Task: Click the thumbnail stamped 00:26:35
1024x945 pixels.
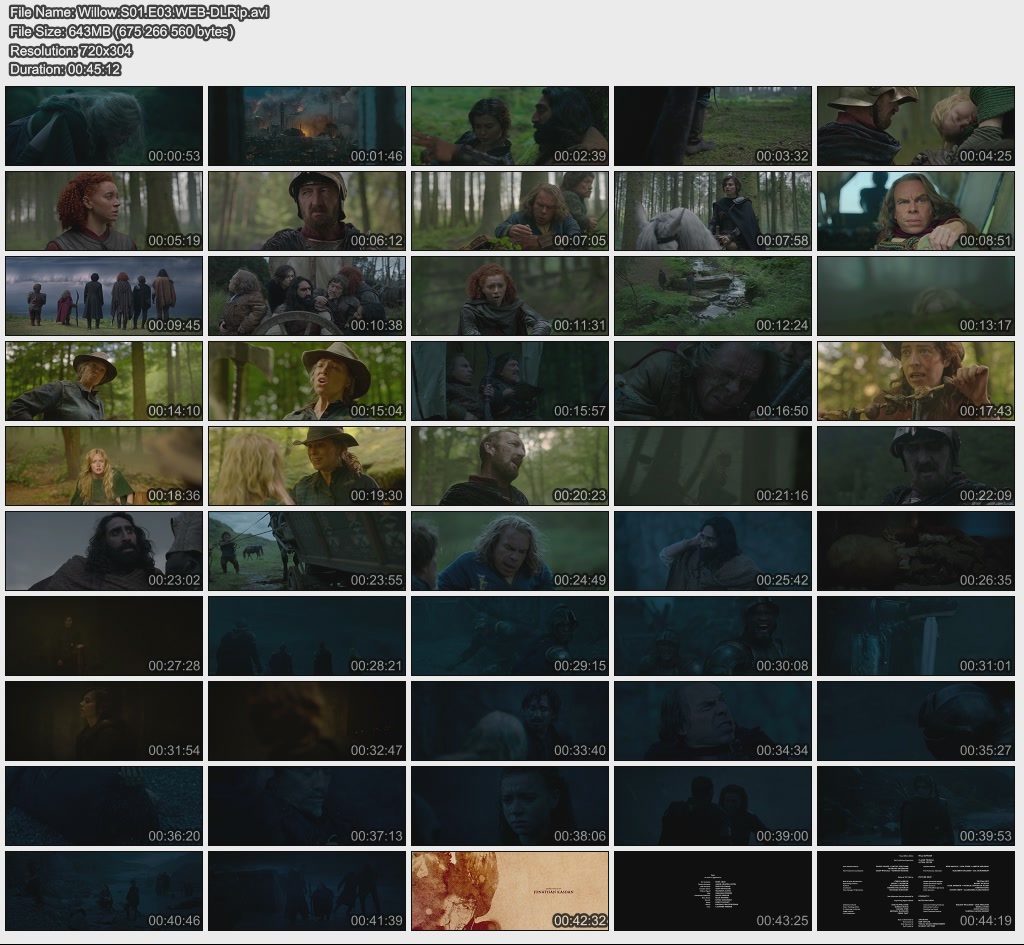Action: click(916, 551)
